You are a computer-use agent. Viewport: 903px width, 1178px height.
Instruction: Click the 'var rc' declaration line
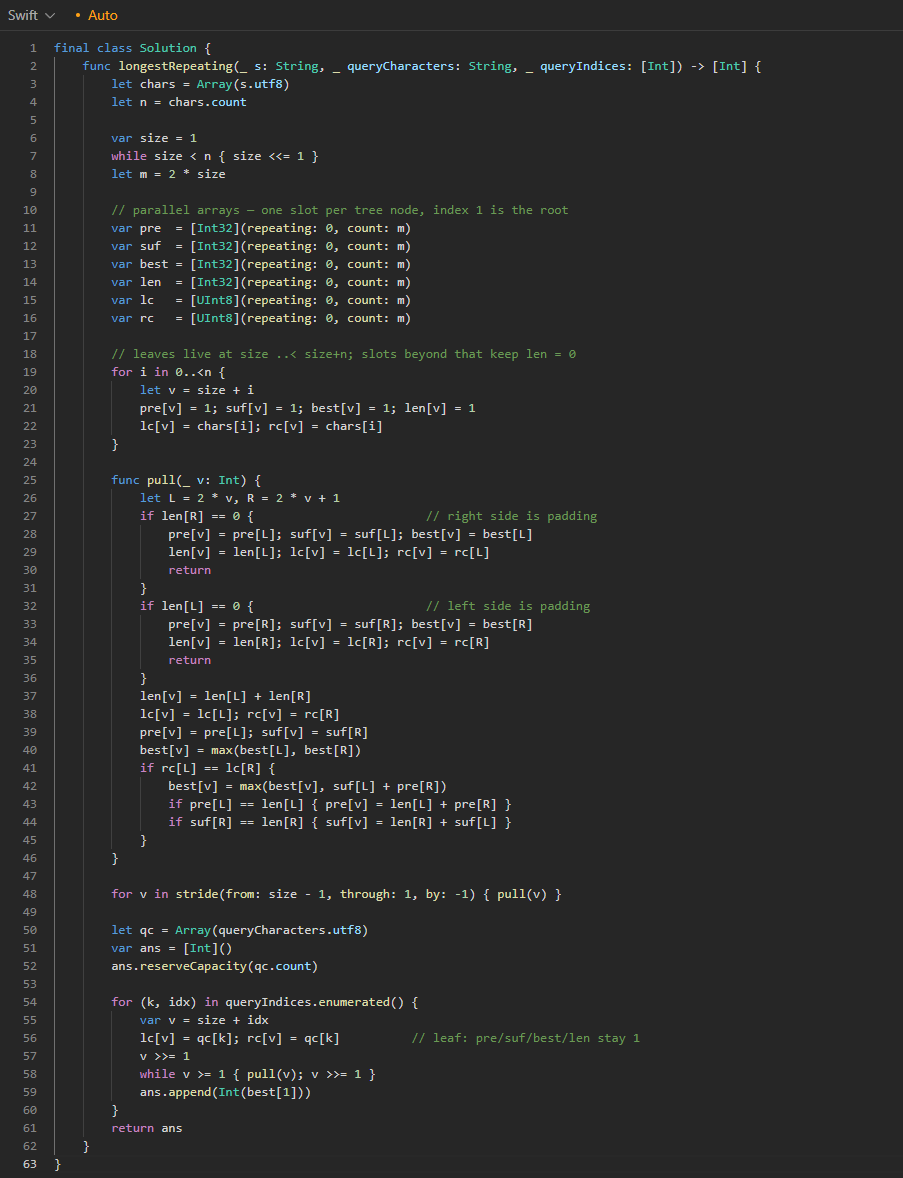[x=261, y=319]
